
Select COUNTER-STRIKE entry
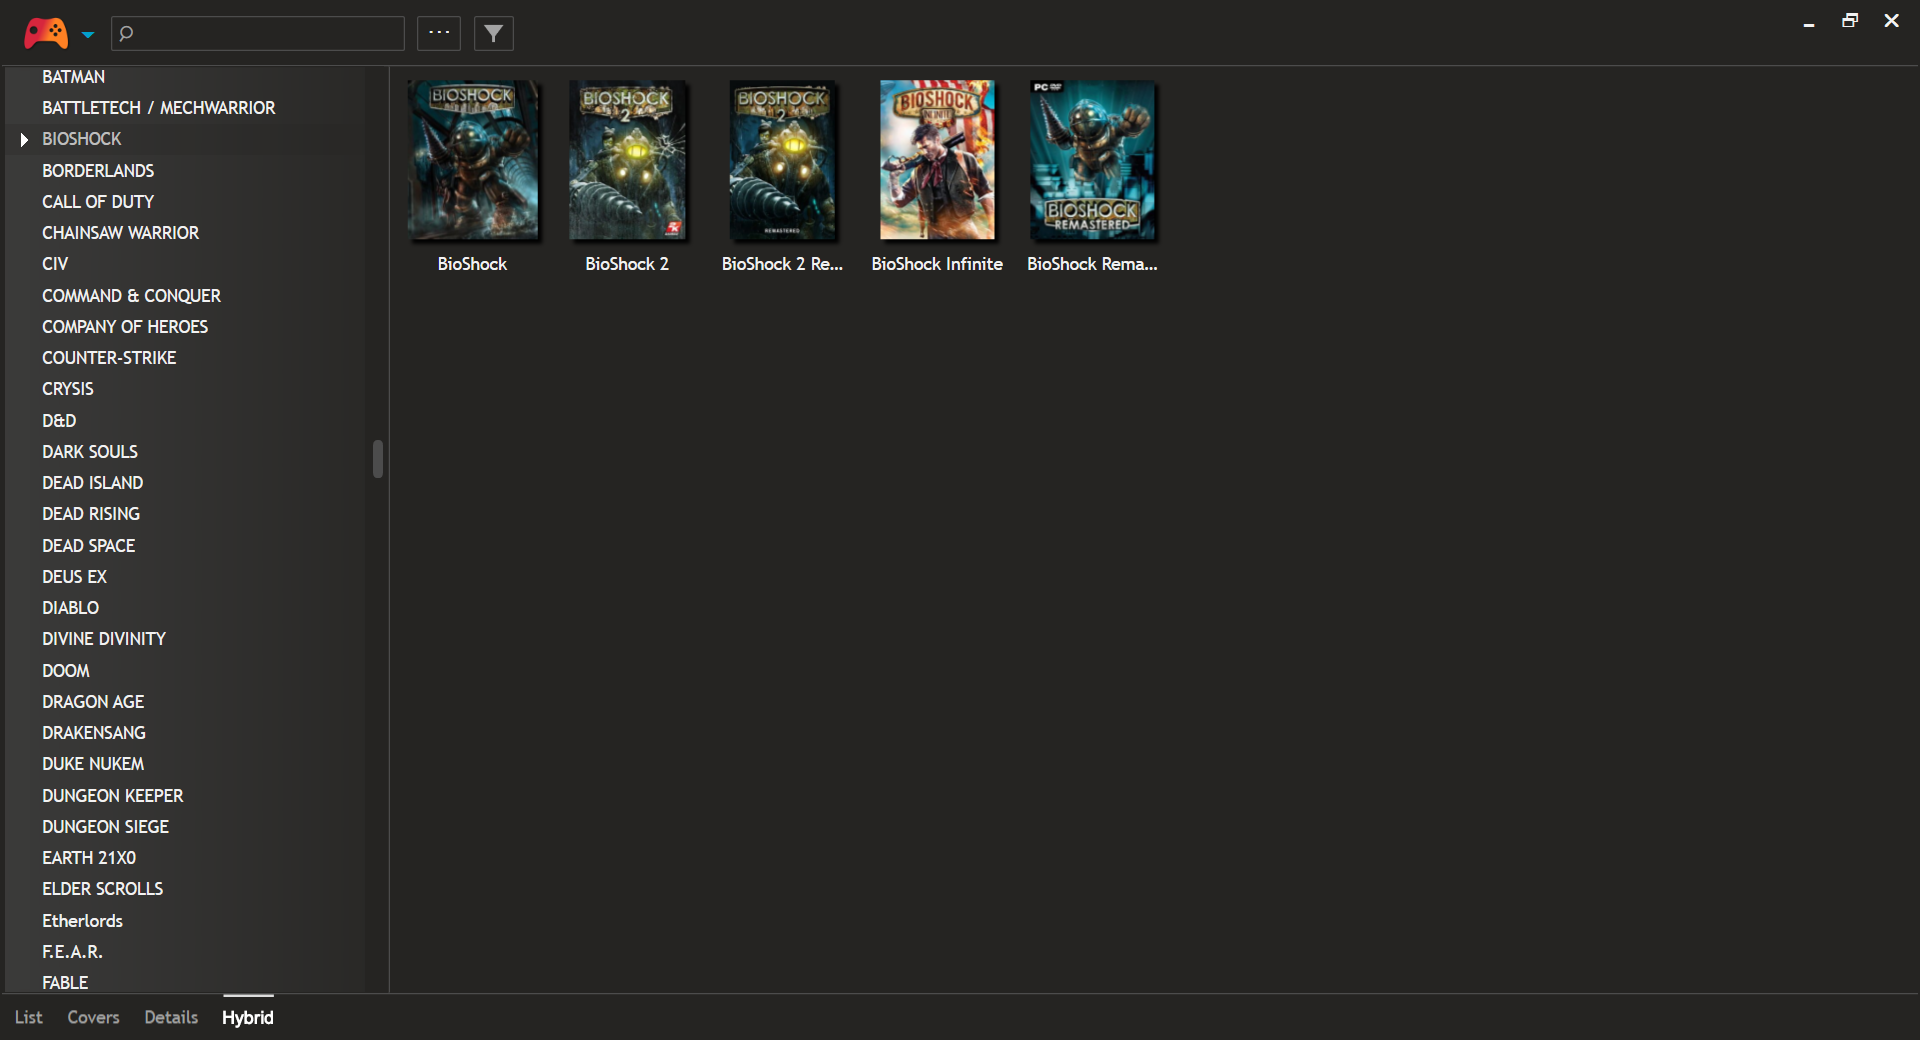[x=109, y=358]
